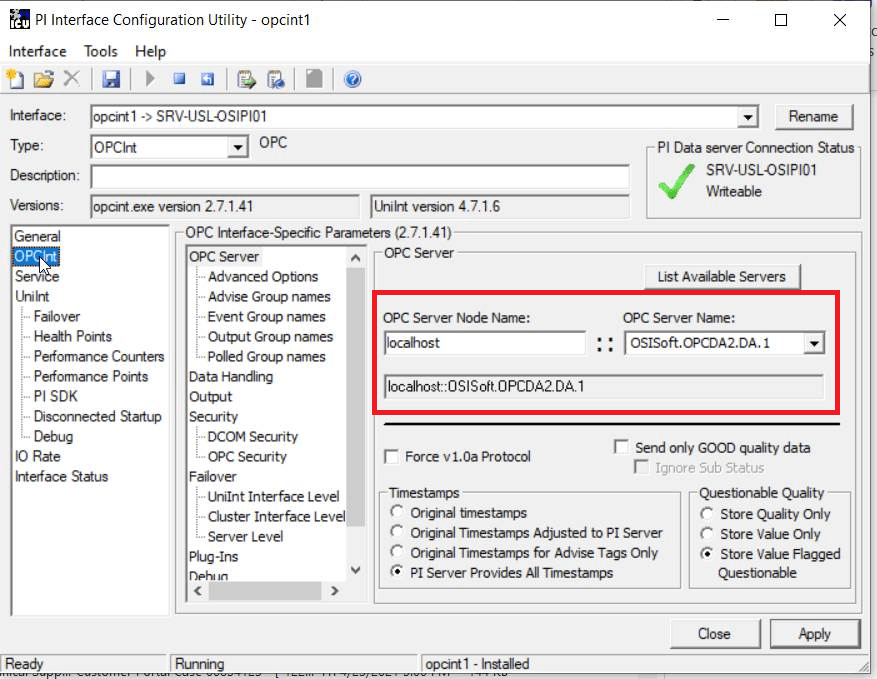Click the OPC Server Node Name field
The height and width of the screenshot is (679, 877).
(484, 343)
